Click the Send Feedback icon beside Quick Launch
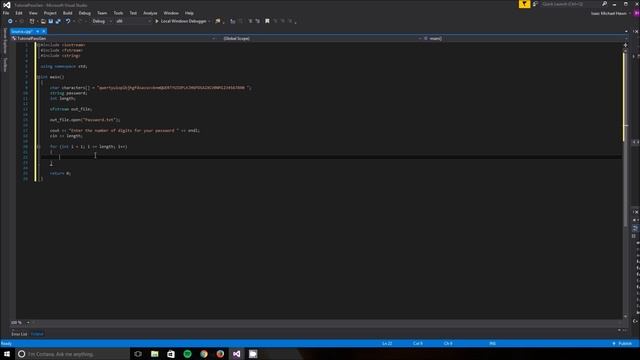Screen dimensions: 640x360 coord(535,4)
